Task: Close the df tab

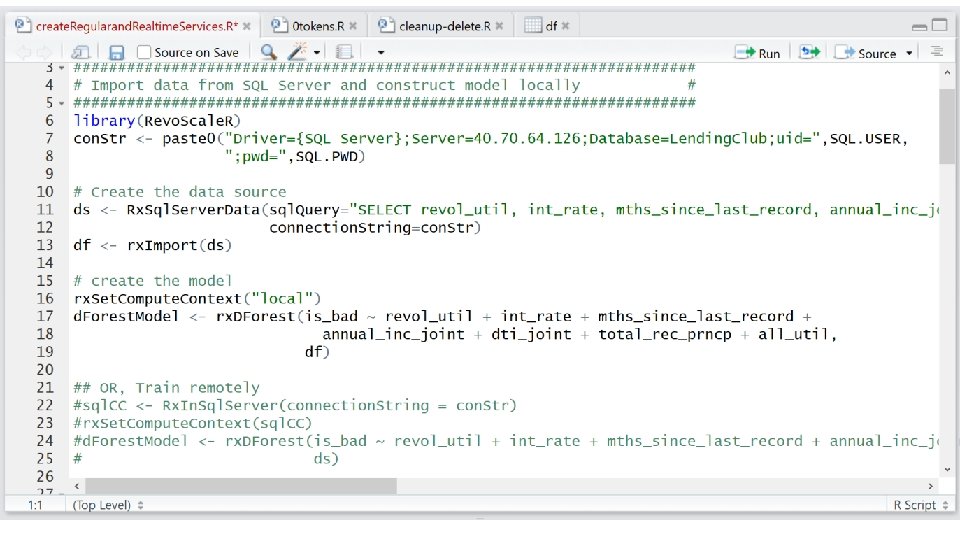Action: click(x=565, y=26)
